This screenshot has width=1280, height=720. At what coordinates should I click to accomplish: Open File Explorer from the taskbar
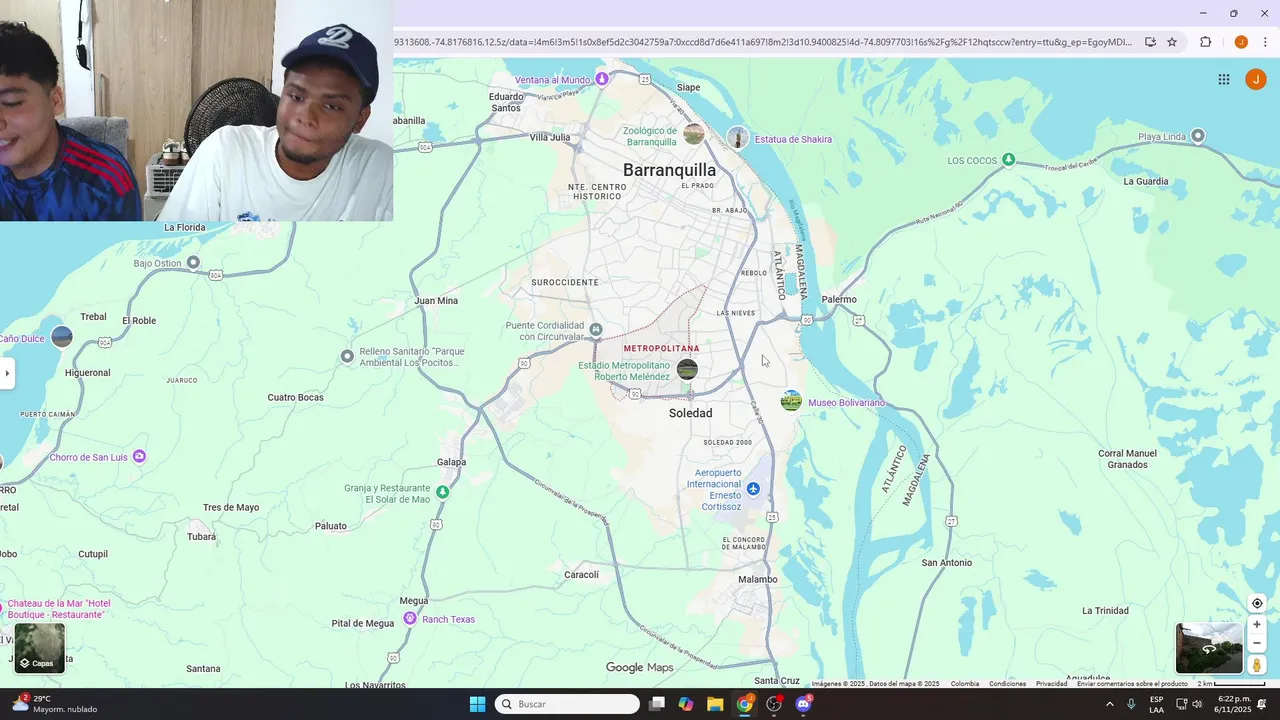(x=715, y=704)
